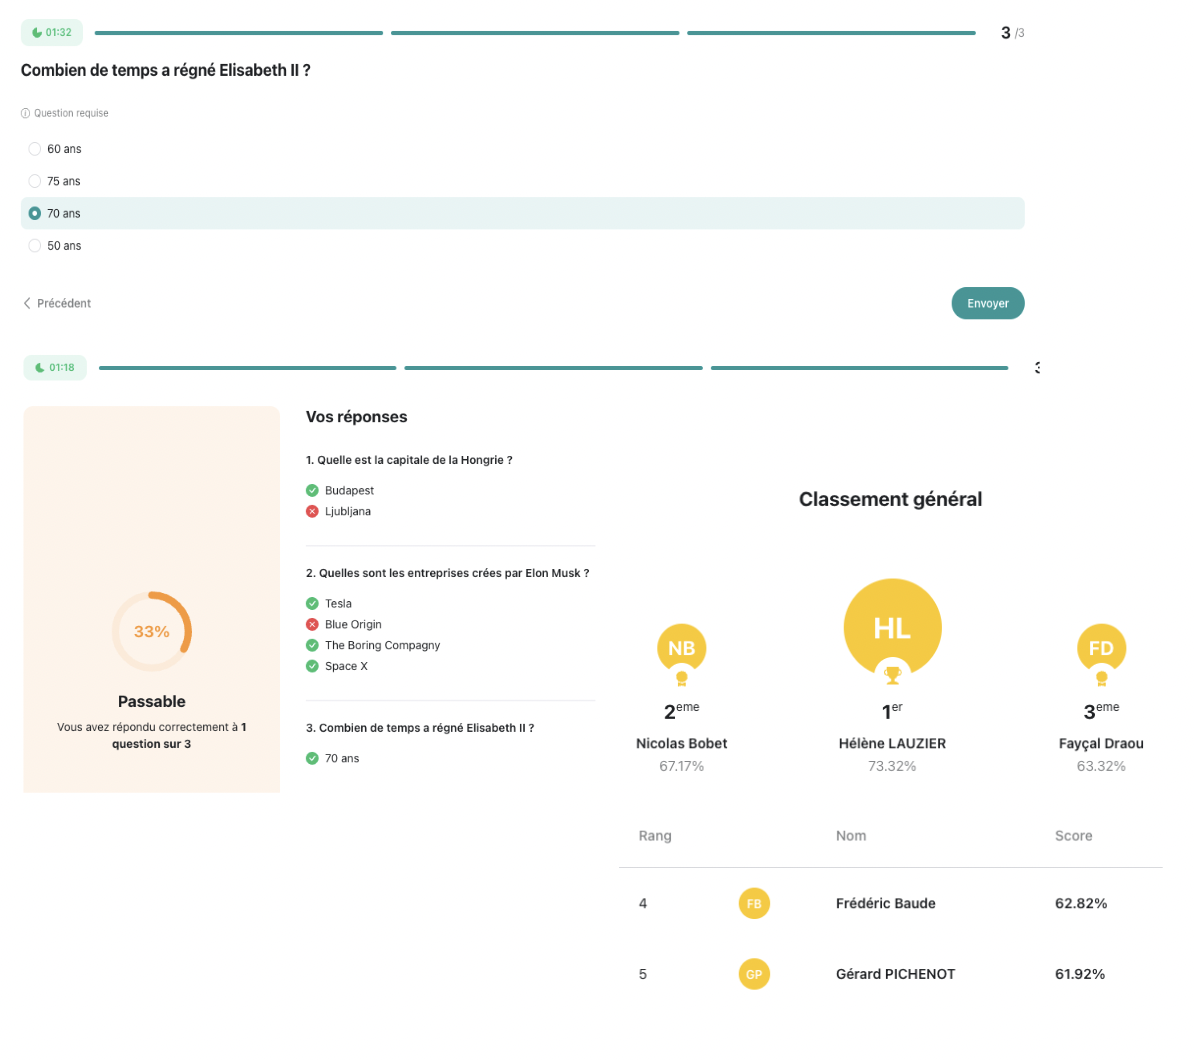The width and height of the screenshot is (1194, 1060).
Task: Click the green check beside 70 ans answer
Action: 313,758
